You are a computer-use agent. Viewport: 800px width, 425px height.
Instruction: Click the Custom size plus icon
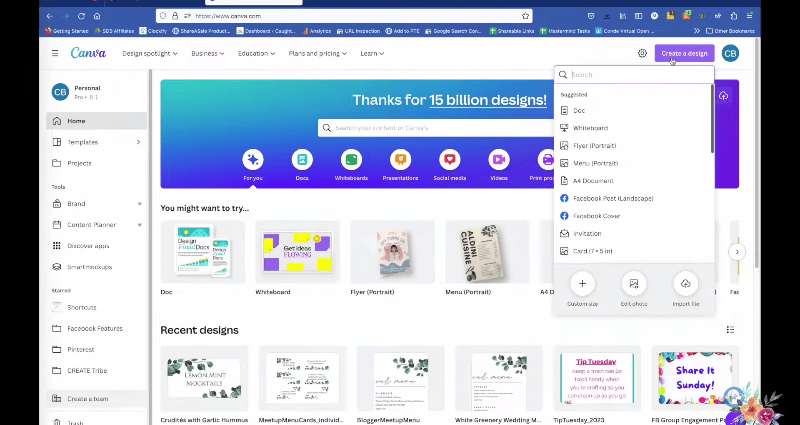(582, 284)
